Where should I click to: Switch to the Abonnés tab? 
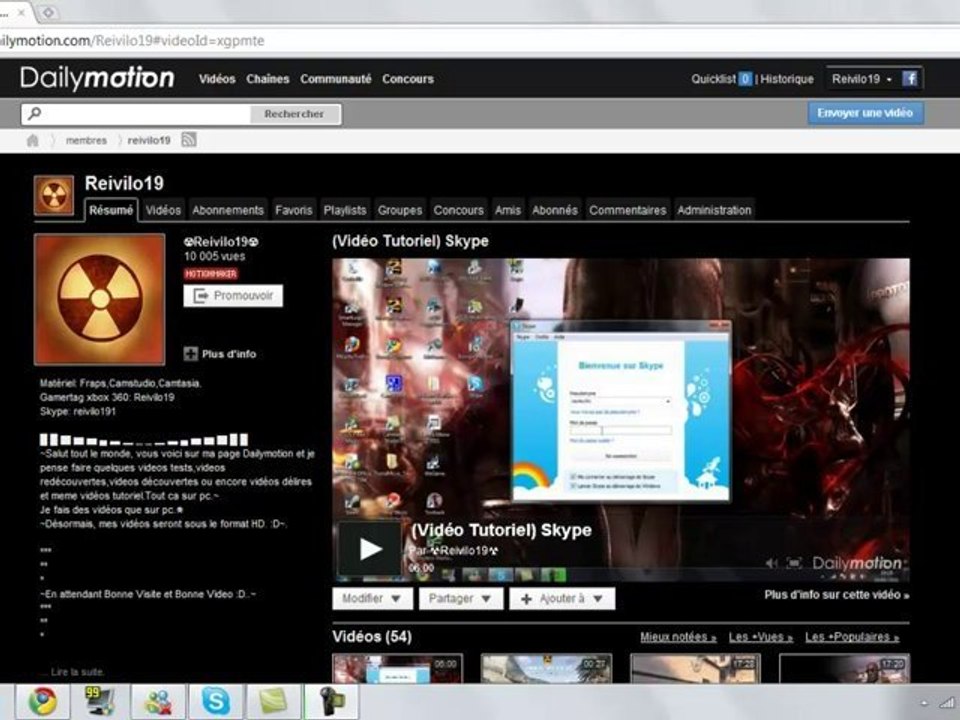coord(555,210)
